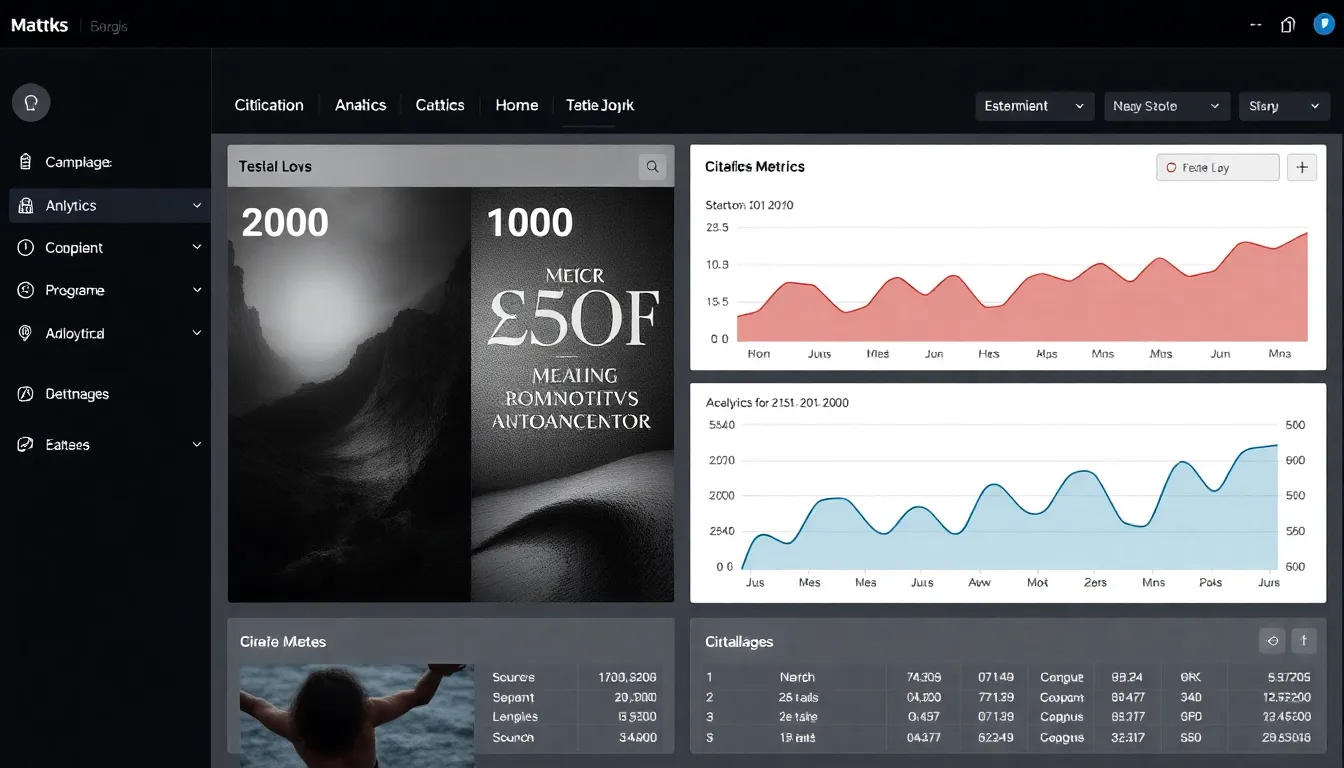Click the Acalyics for chart label
The height and width of the screenshot is (768, 1344).
click(x=777, y=403)
